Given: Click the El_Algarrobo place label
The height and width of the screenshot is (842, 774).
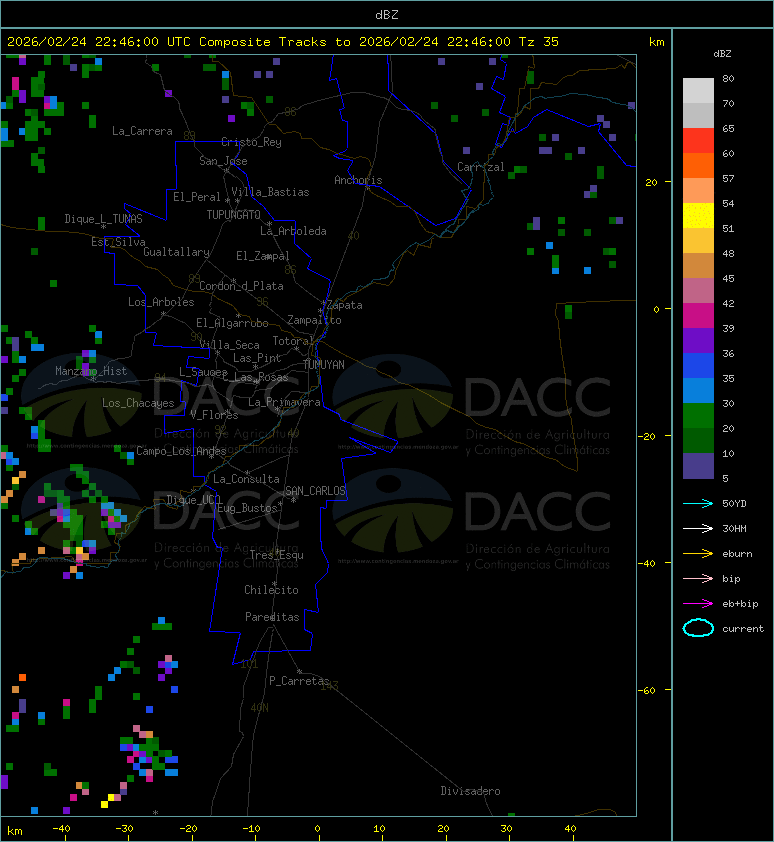Looking at the screenshot, I should pos(232,323).
